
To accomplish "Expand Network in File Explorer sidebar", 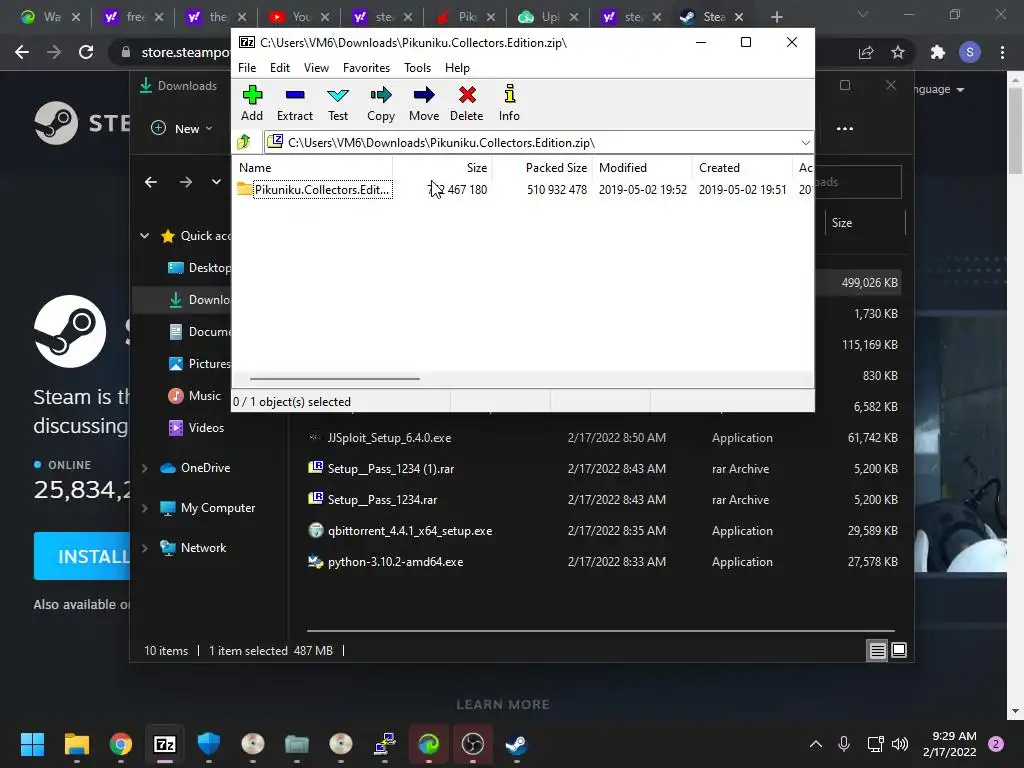I will (x=144, y=548).
